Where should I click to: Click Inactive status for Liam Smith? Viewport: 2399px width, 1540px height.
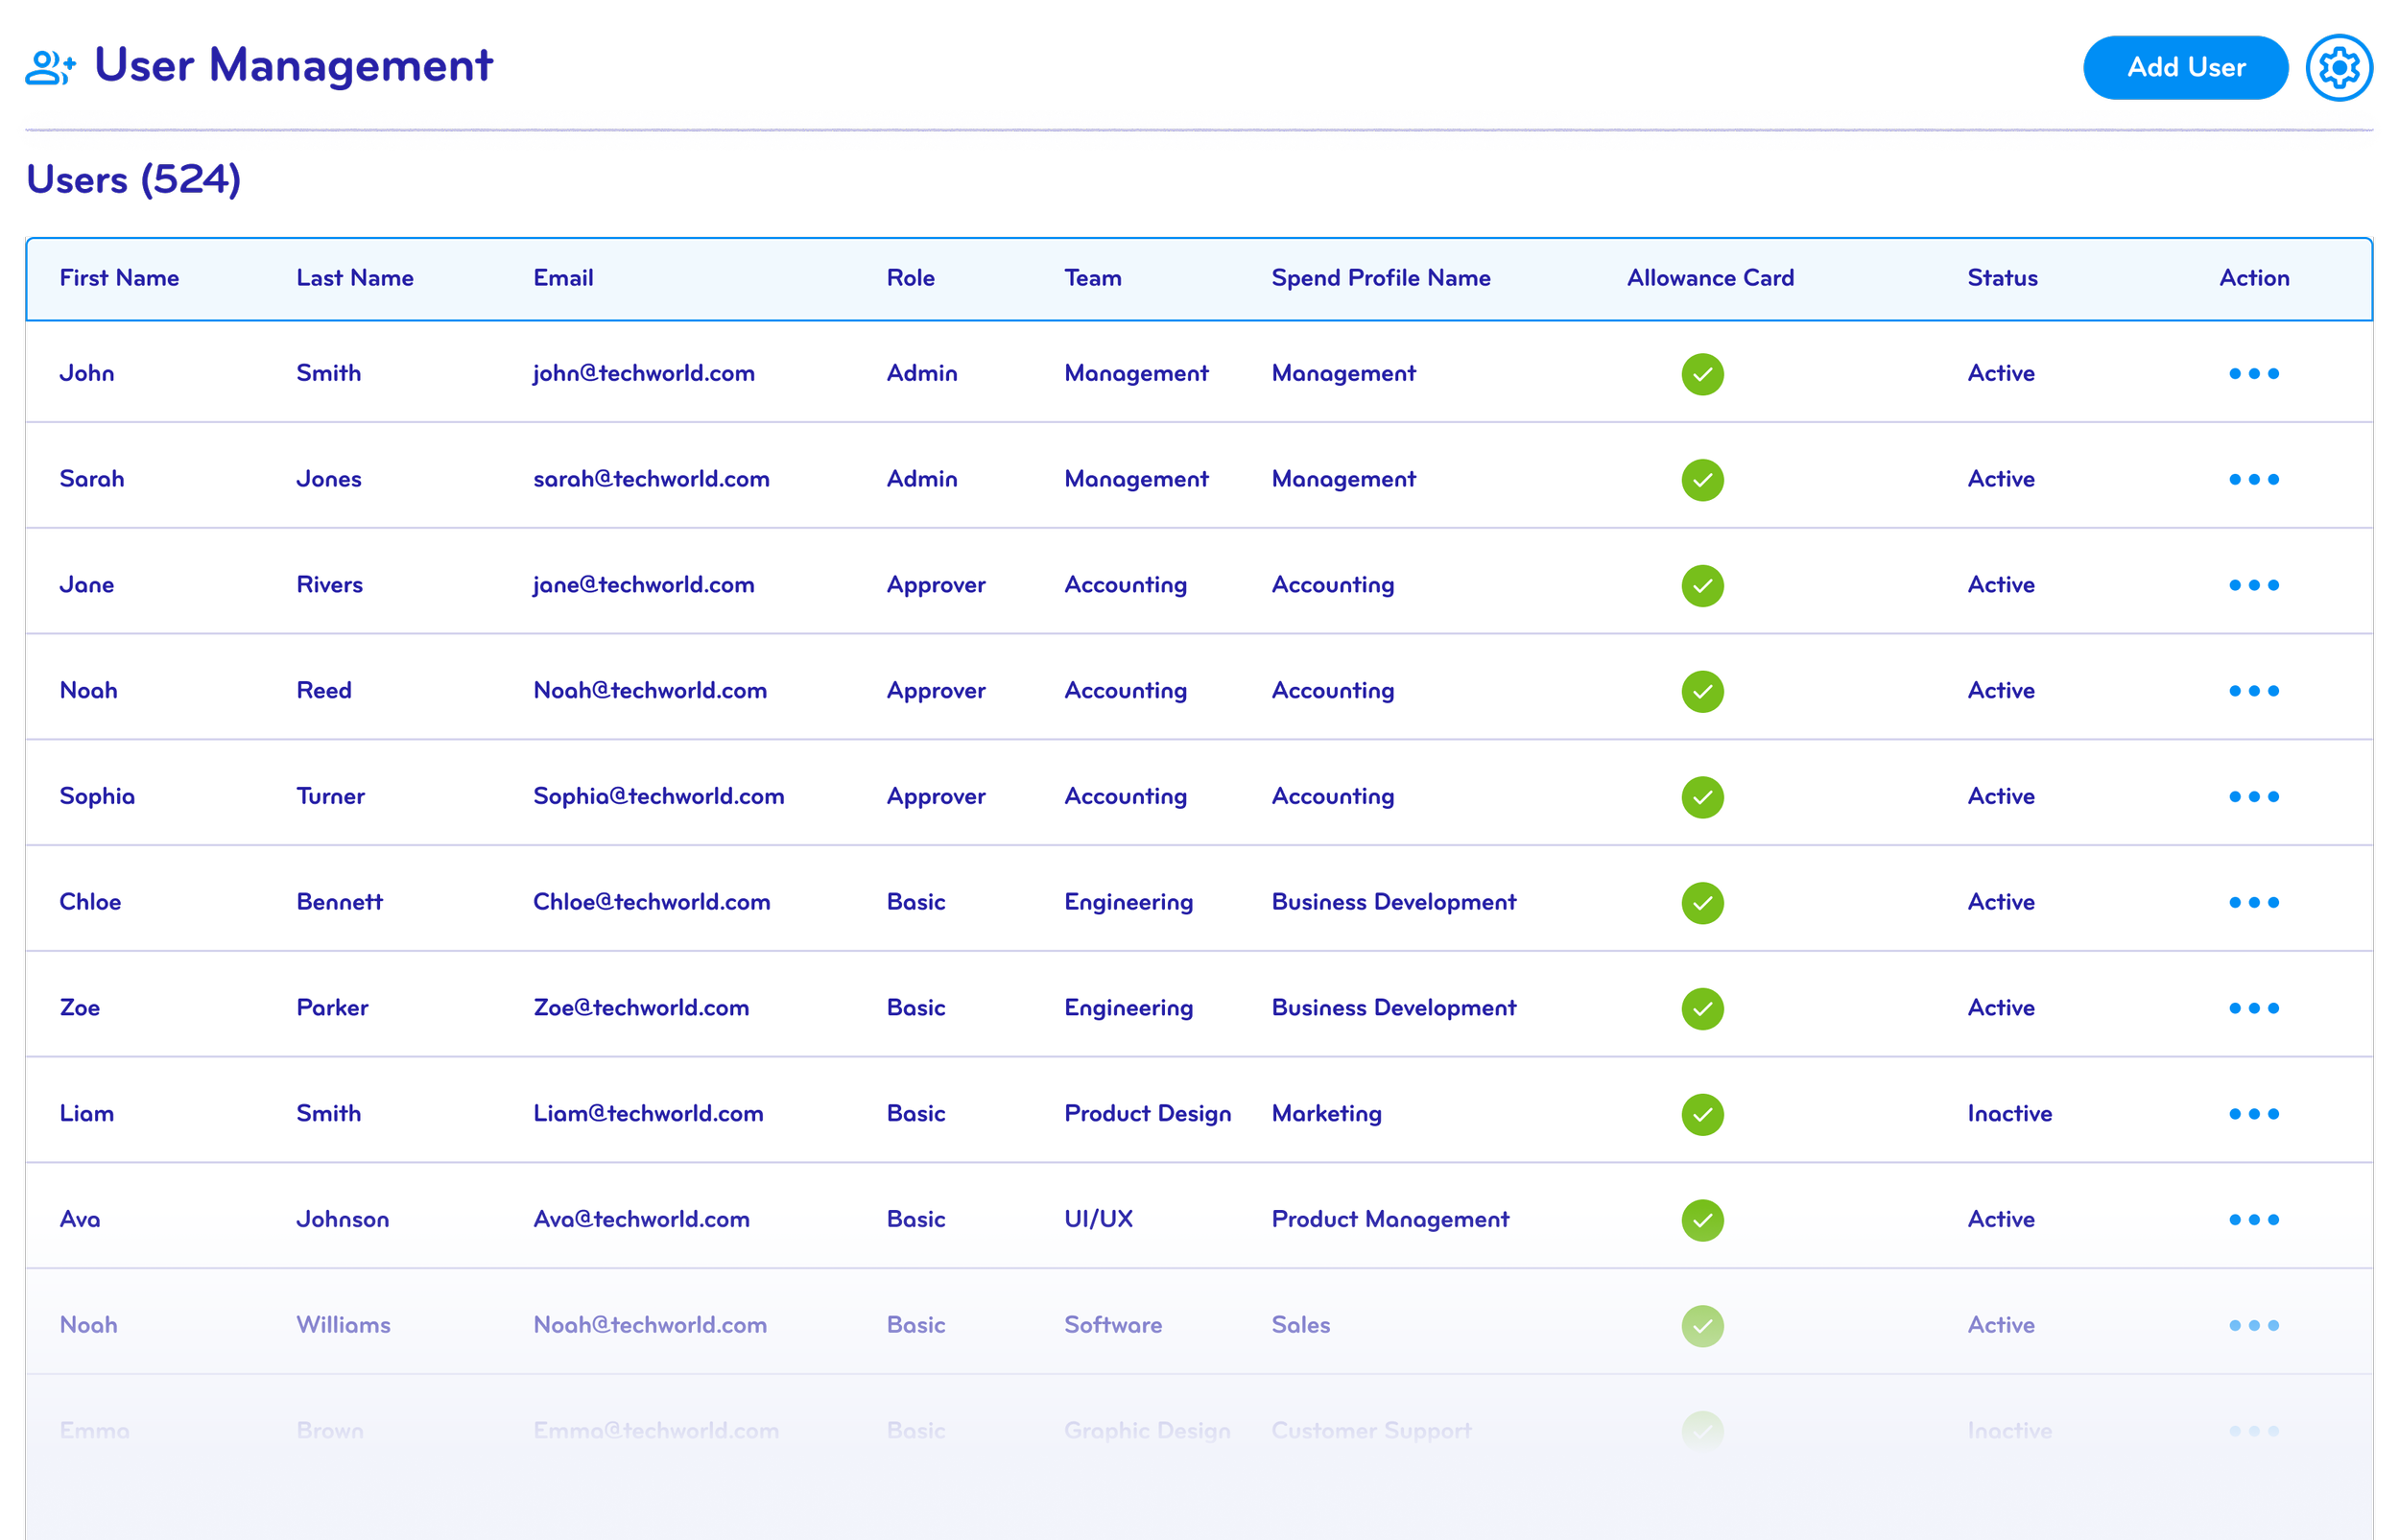click(2009, 1114)
